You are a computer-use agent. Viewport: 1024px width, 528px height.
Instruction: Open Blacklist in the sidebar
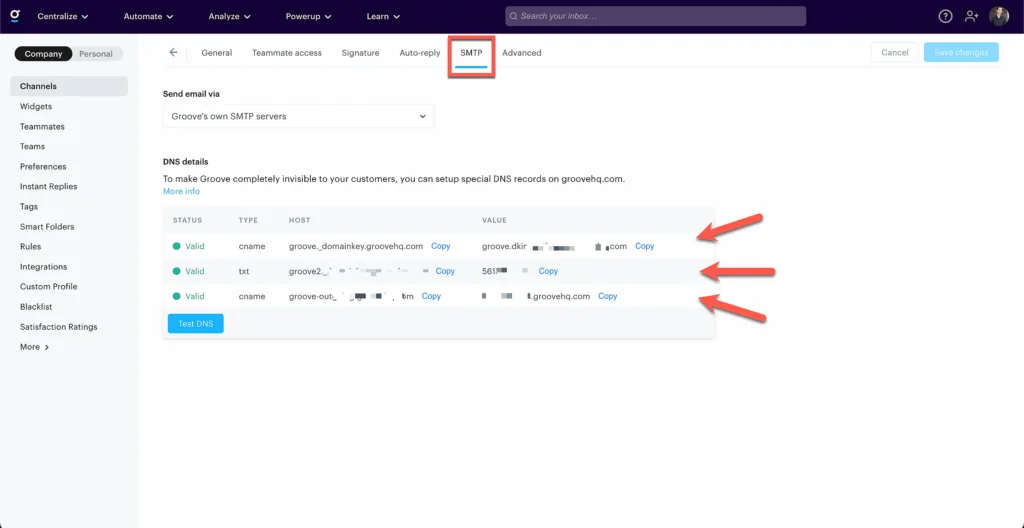[36, 306]
